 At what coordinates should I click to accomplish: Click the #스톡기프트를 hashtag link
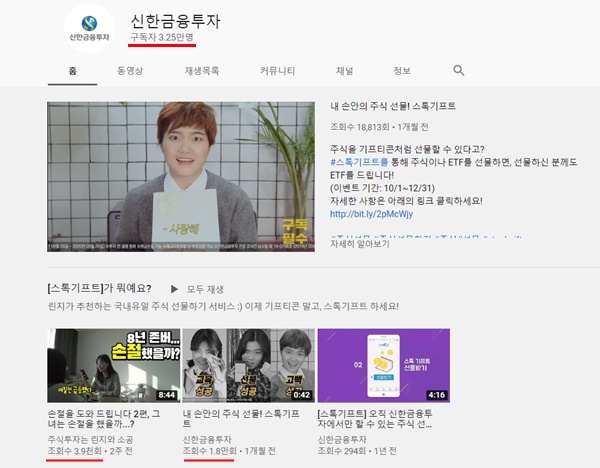tap(359, 162)
